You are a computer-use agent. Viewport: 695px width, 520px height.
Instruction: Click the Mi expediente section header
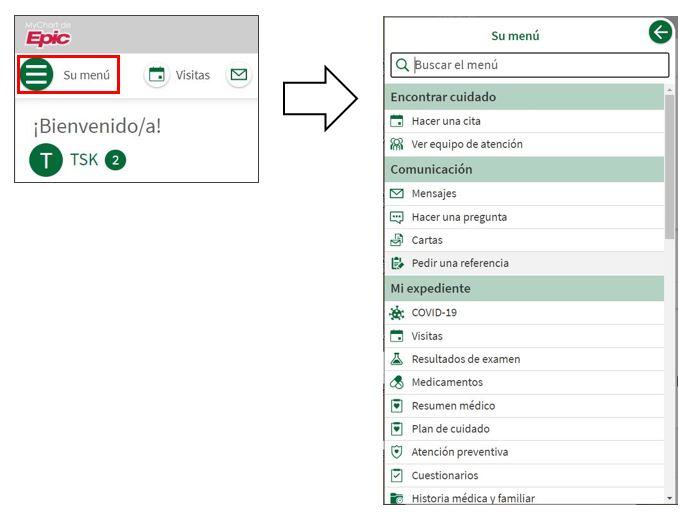(x=524, y=288)
